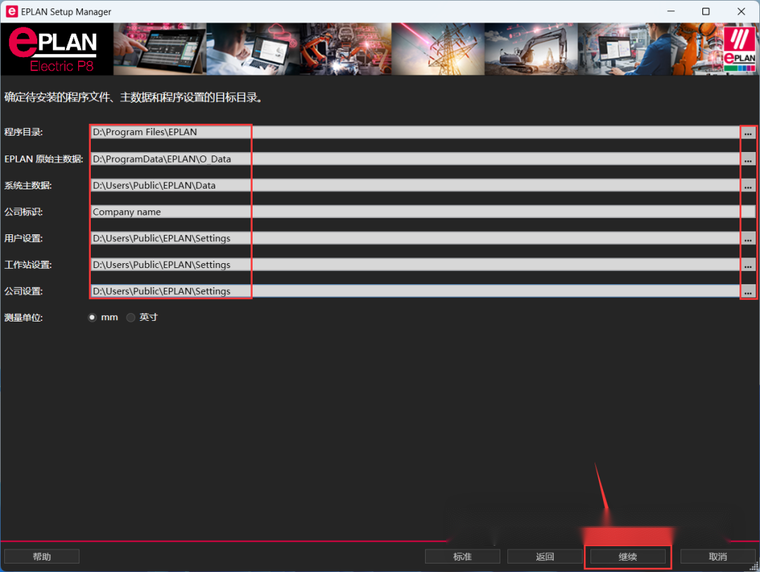This screenshot has height=572, width=760.
Task: Click the 标准 button to restore defaults
Action: coord(462,556)
